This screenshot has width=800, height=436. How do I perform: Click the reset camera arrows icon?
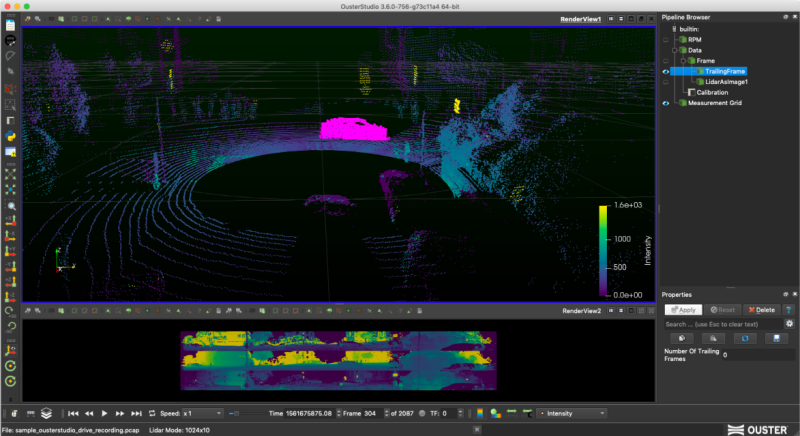click(x=10, y=174)
